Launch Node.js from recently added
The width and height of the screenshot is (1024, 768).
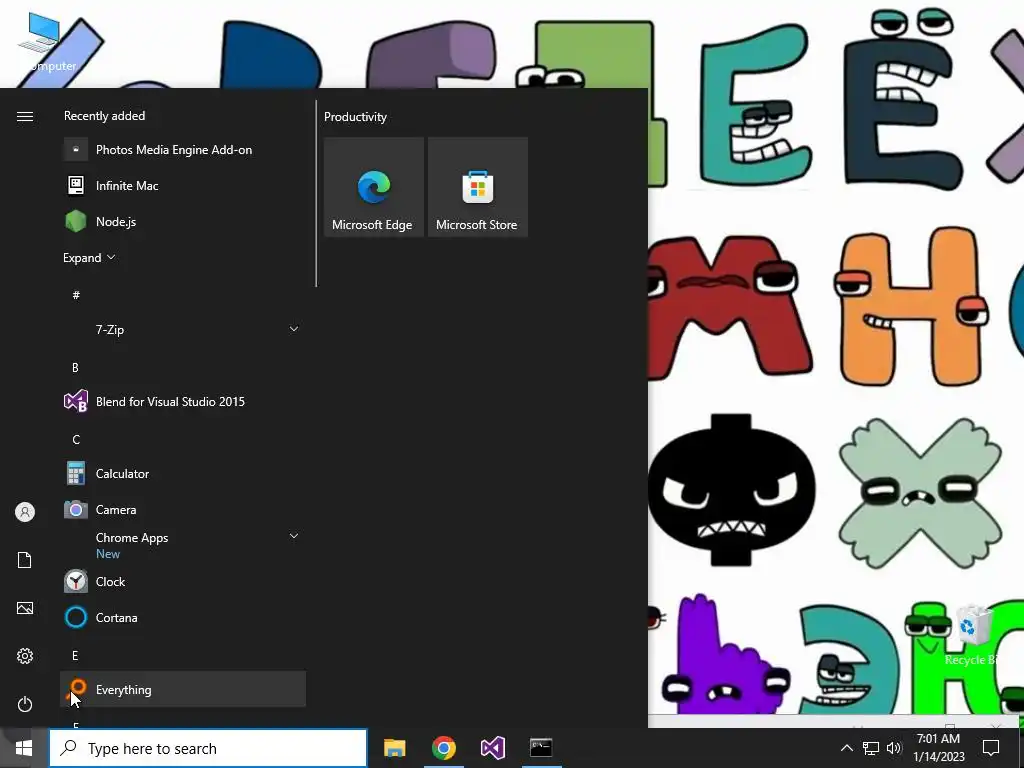(183, 221)
